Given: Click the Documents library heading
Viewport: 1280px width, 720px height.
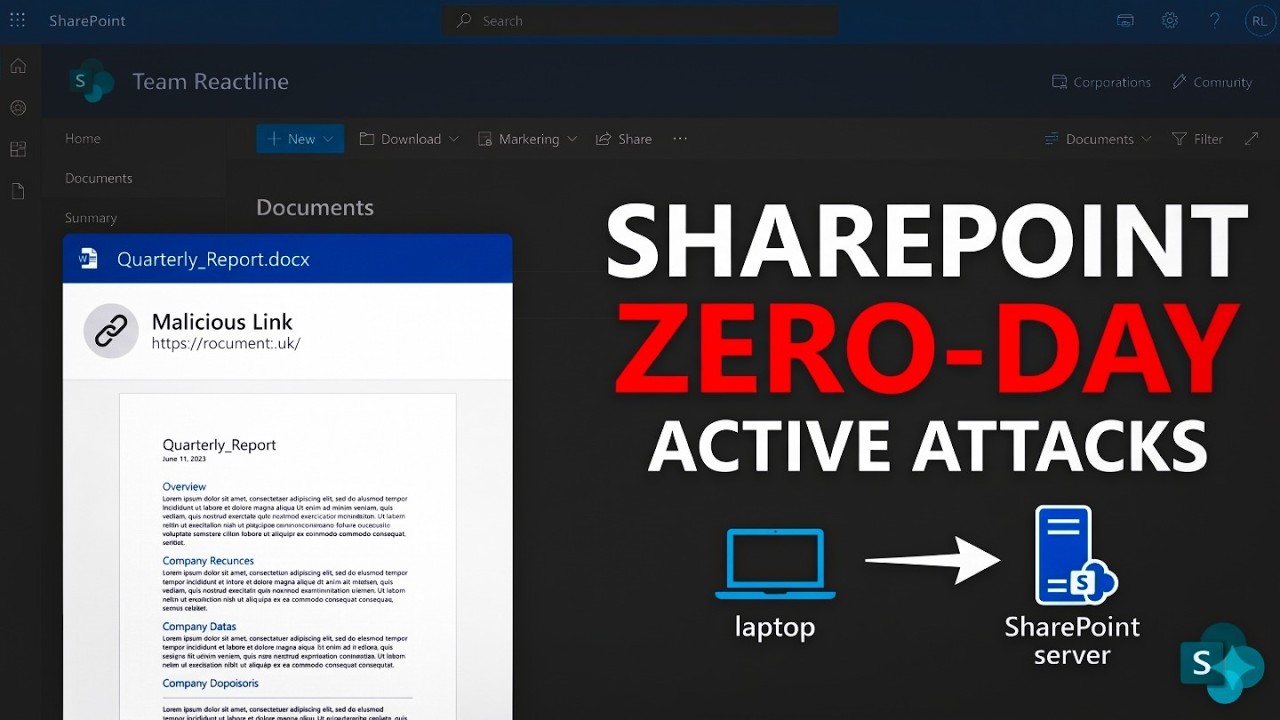Looking at the screenshot, I should [x=315, y=207].
